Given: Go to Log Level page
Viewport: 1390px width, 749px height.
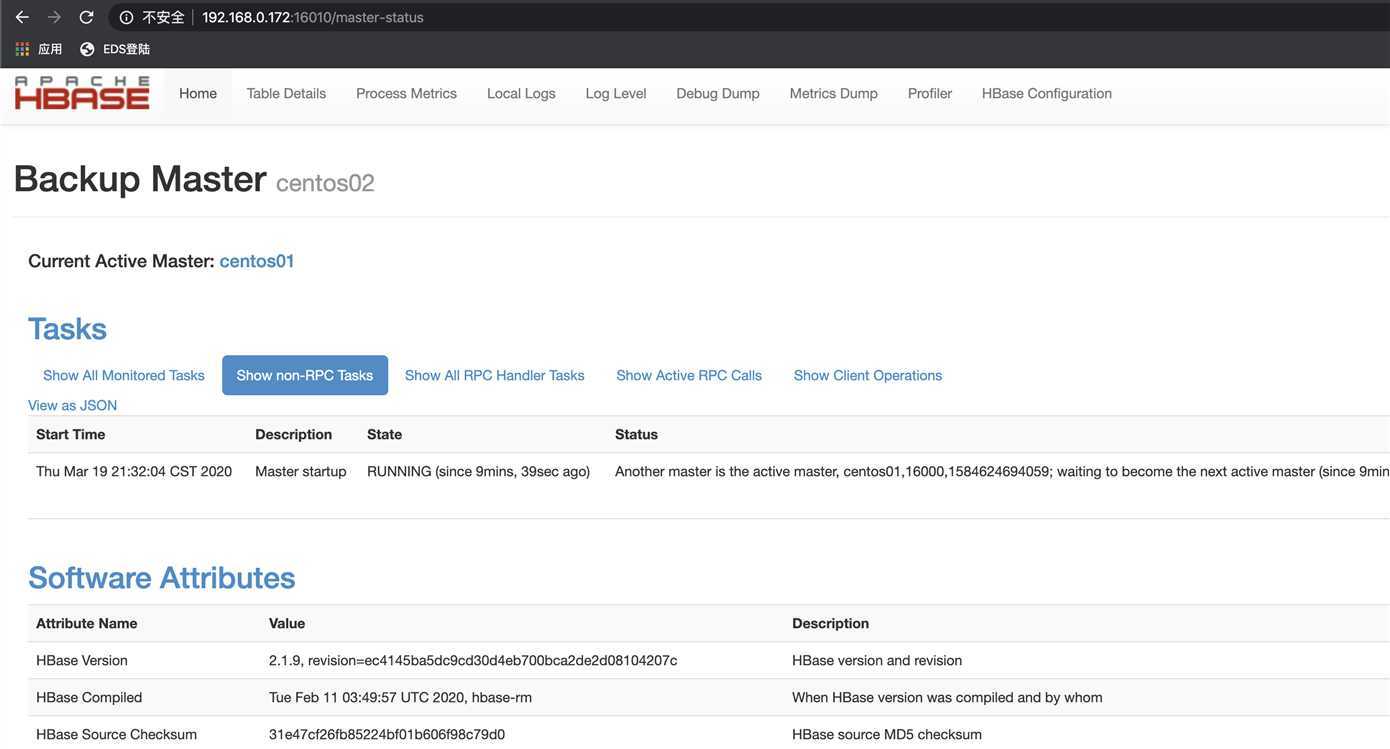Looking at the screenshot, I should coord(616,93).
